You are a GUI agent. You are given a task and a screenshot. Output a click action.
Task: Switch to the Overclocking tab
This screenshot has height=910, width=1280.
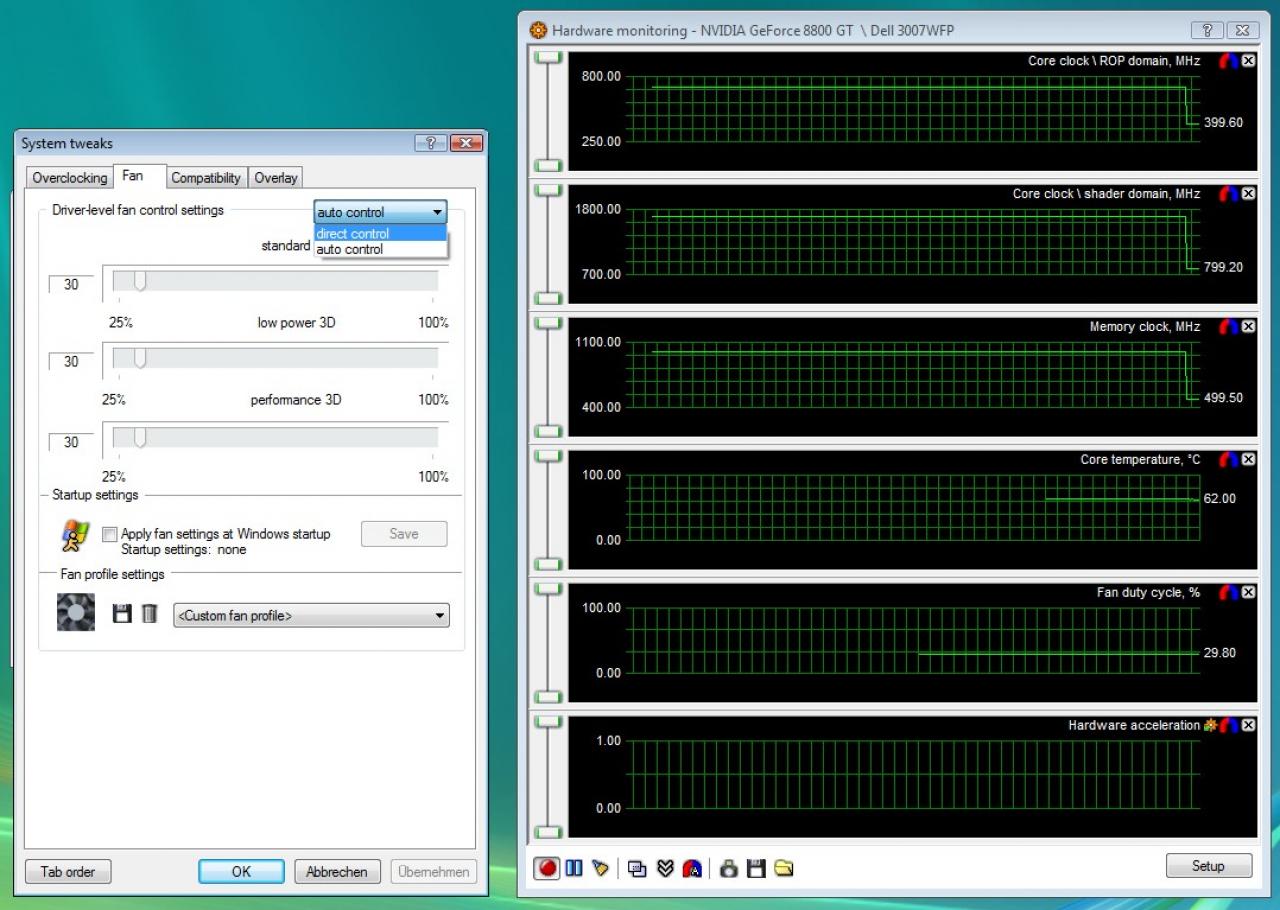(x=69, y=178)
